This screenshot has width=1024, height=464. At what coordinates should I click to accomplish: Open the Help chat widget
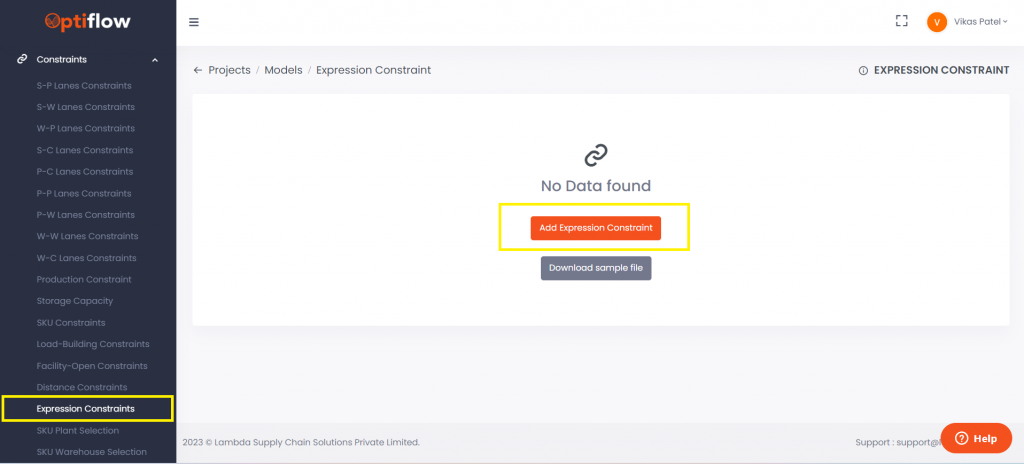pos(976,438)
